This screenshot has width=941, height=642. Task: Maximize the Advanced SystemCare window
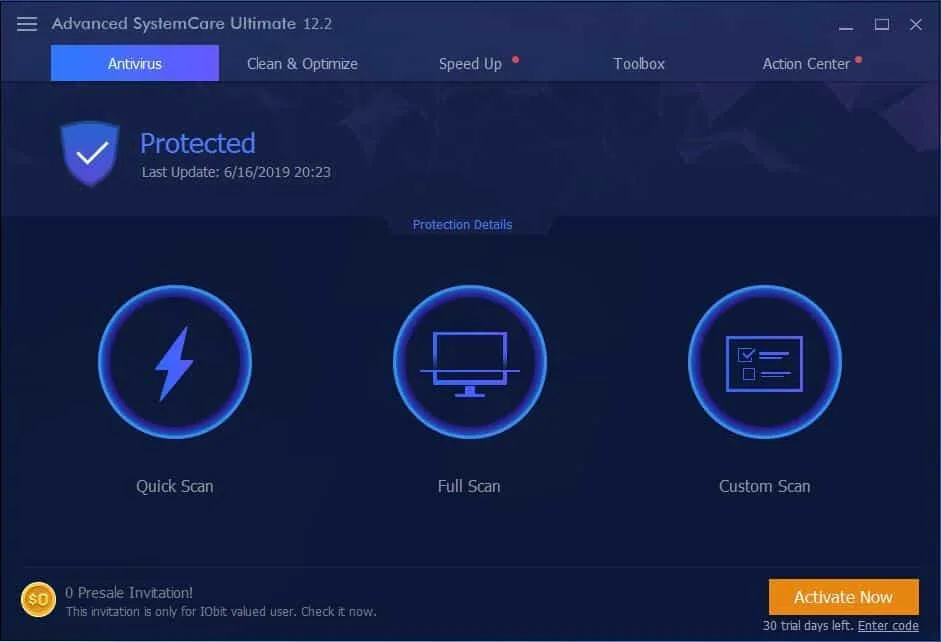pos(882,25)
